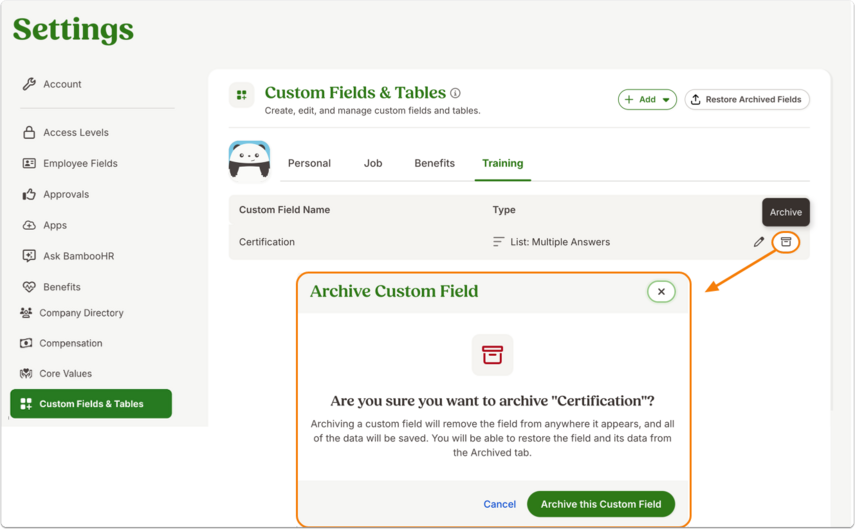This screenshot has width=855, height=529.
Task: Click the info icon next to Custom Fields & Tables
Action: point(455,93)
